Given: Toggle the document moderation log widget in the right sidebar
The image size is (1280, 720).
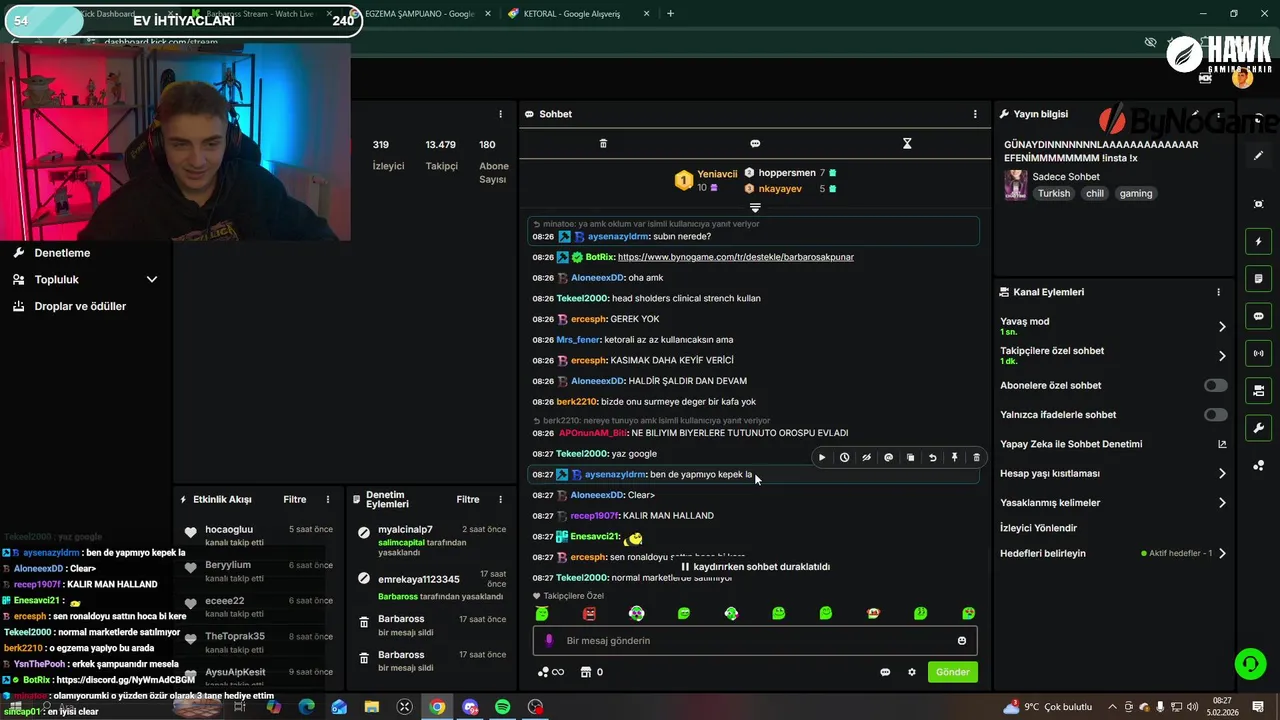Looking at the screenshot, I should pyautogui.click(x=1259, y=279).
